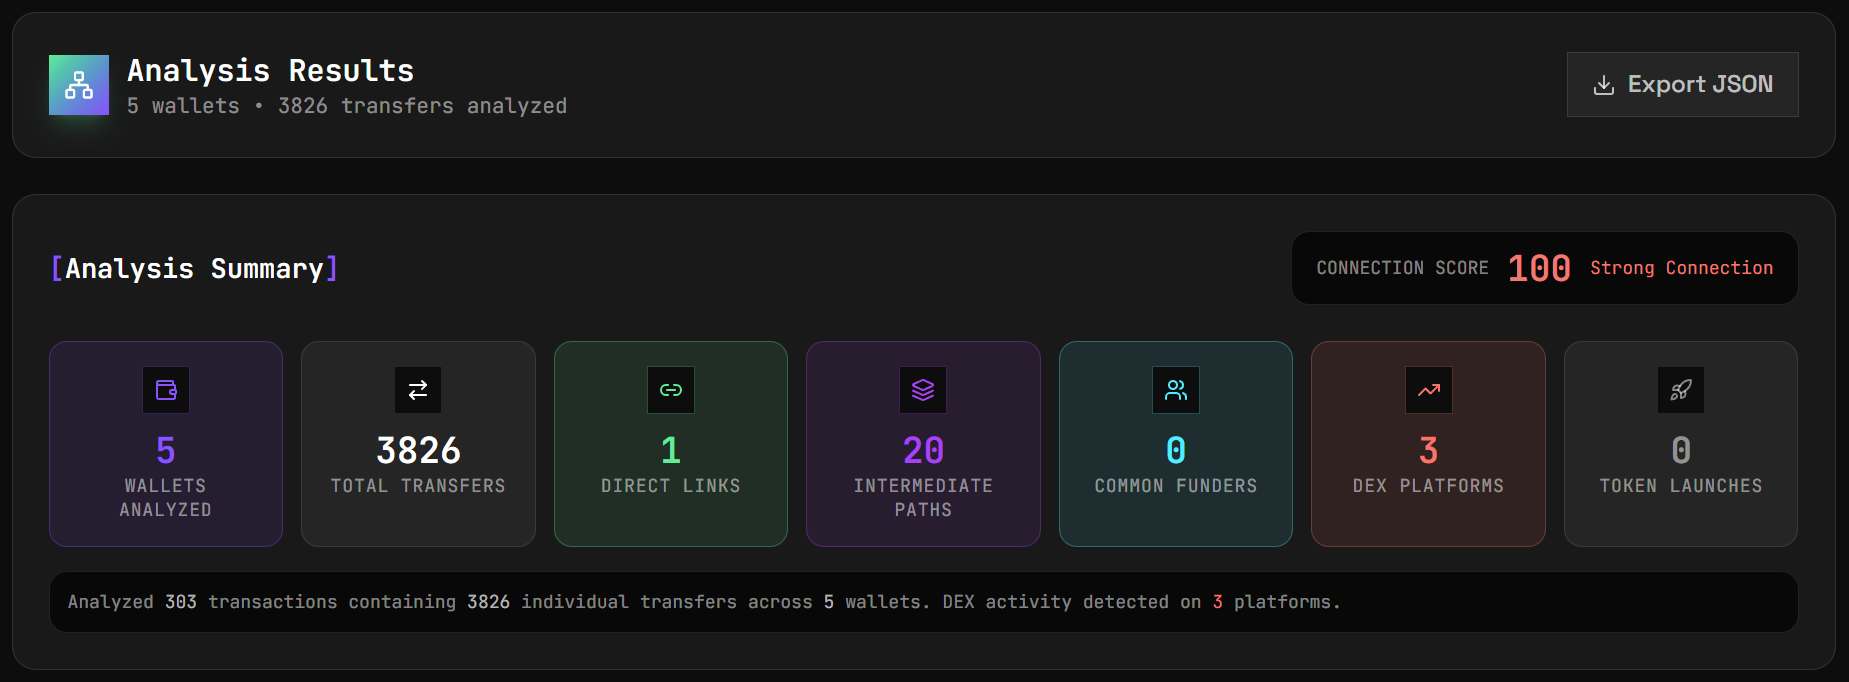
Task: Select the wallet icon on Wallets Analyzed card
Action: [x=165, y=390]
